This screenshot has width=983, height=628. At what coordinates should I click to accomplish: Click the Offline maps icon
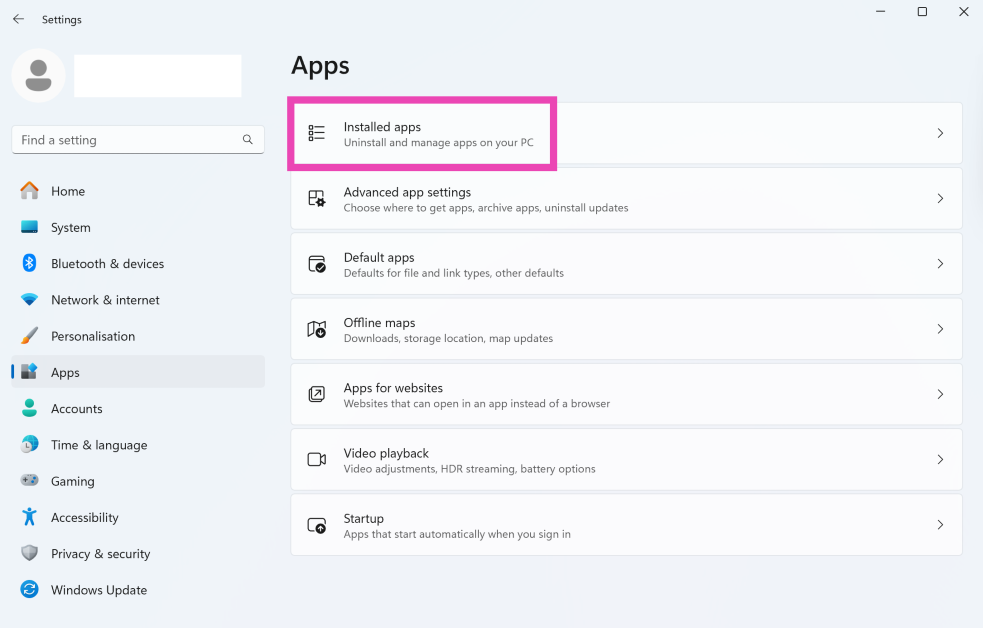317,329
